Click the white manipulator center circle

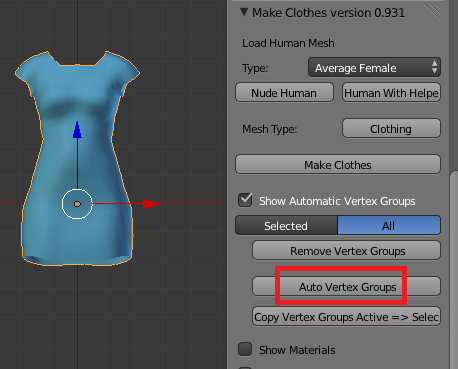pyautogui.click(x=77, y=204)
